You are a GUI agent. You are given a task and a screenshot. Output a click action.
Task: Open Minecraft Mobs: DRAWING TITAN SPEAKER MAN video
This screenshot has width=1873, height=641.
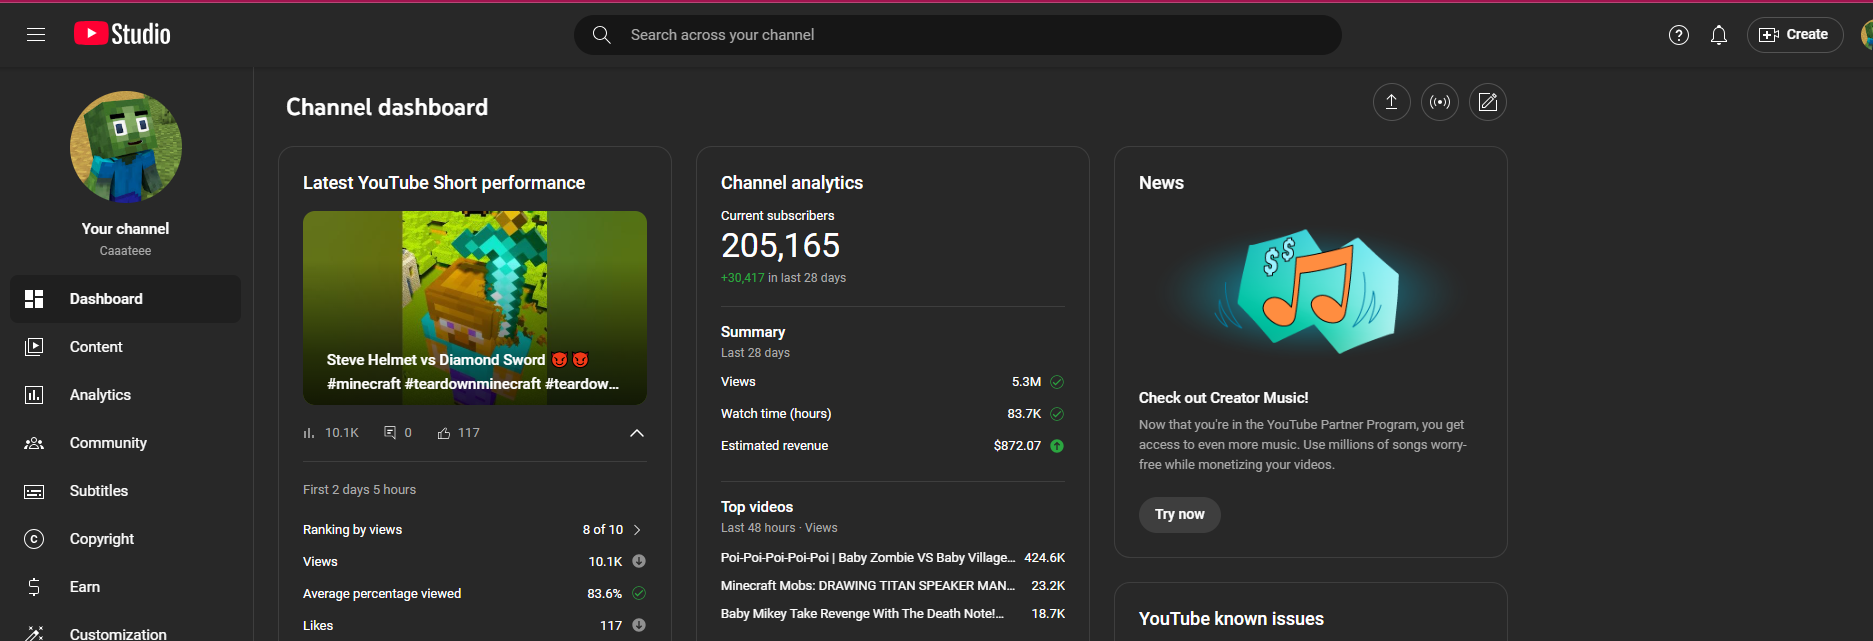pyautogui.click(x=868, y=586)
